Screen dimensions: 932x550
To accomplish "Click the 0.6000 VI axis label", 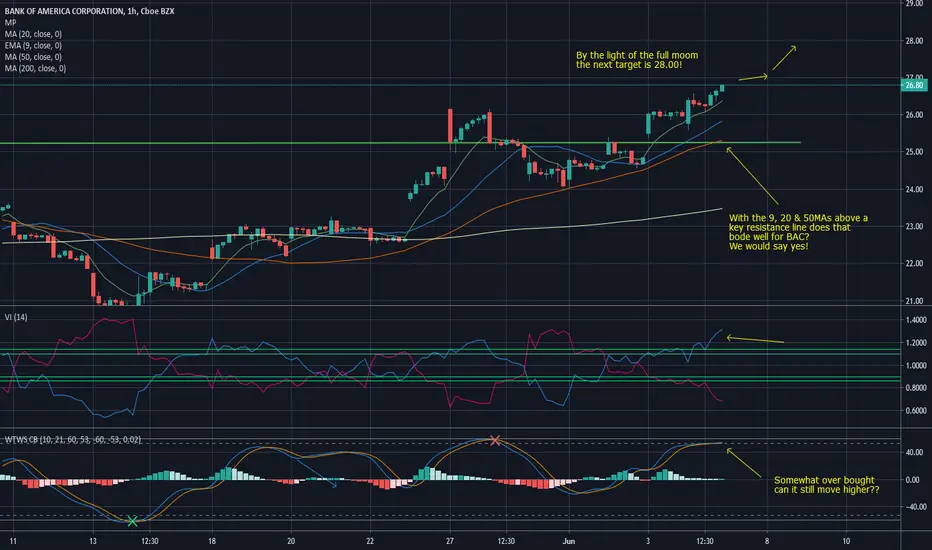I will [916, 410].
